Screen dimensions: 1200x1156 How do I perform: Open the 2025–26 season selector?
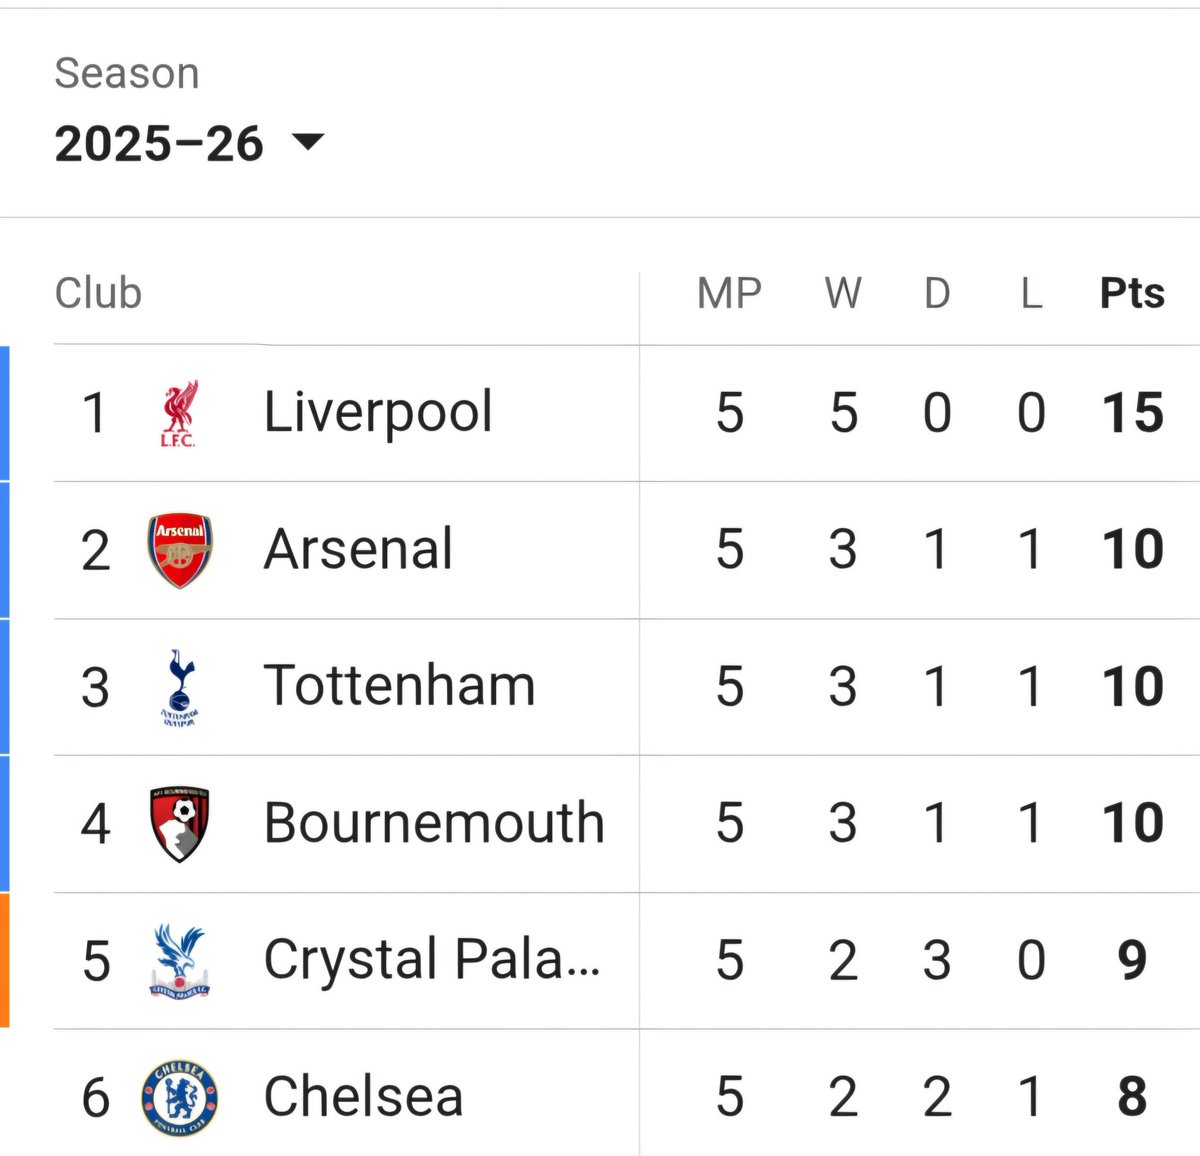coord(190,143)
